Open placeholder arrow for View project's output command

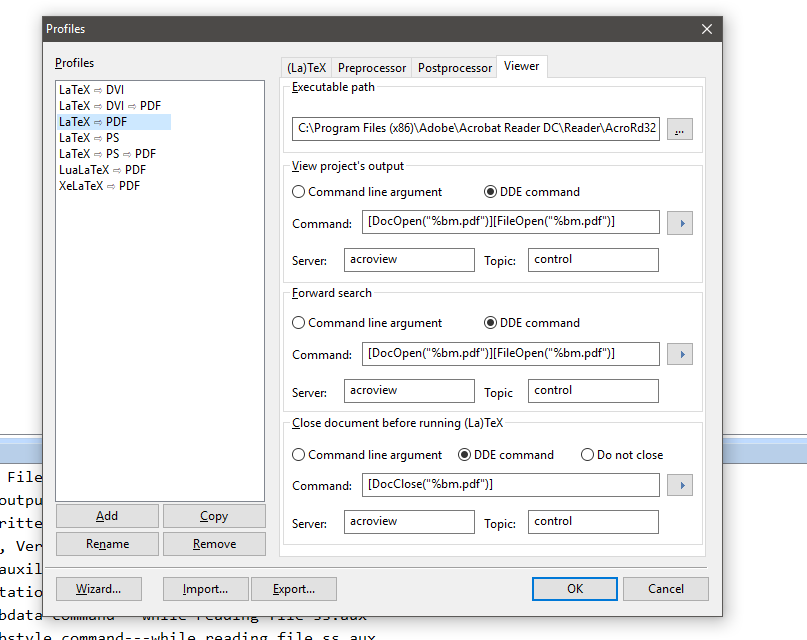click(x=680, y=222)
